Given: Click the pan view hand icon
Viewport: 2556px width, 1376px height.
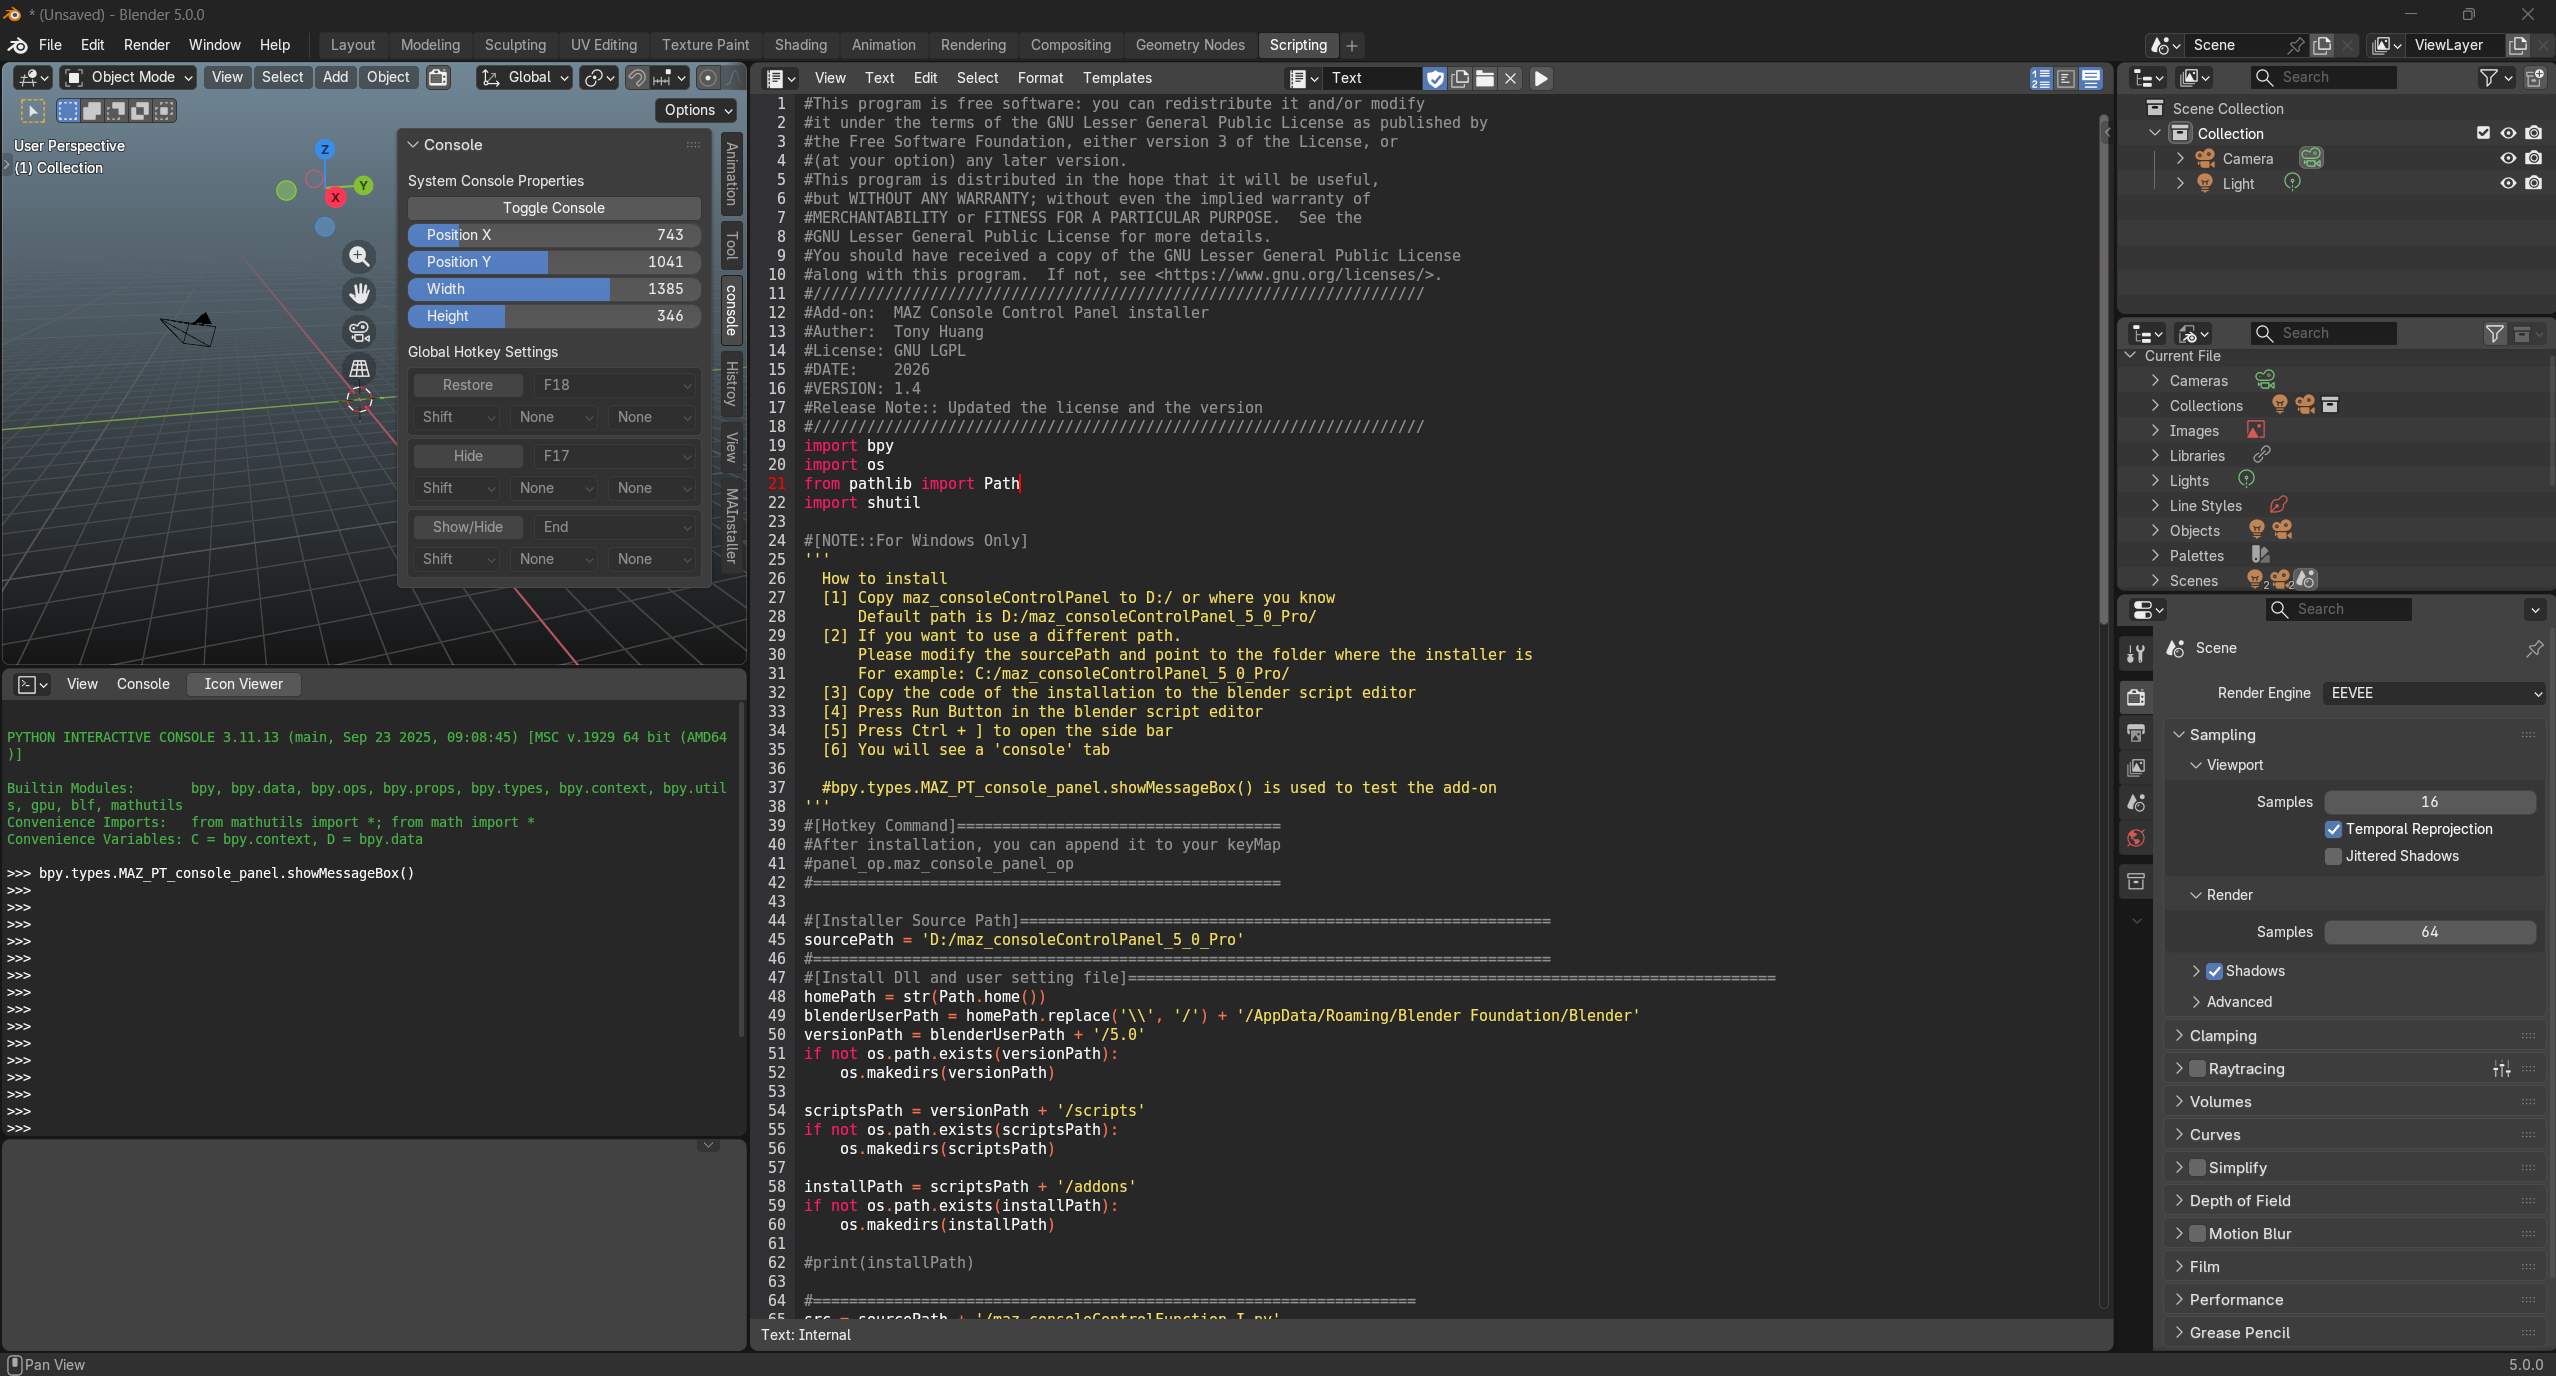Looking at the screenshot, I should [x=359, y=294].
